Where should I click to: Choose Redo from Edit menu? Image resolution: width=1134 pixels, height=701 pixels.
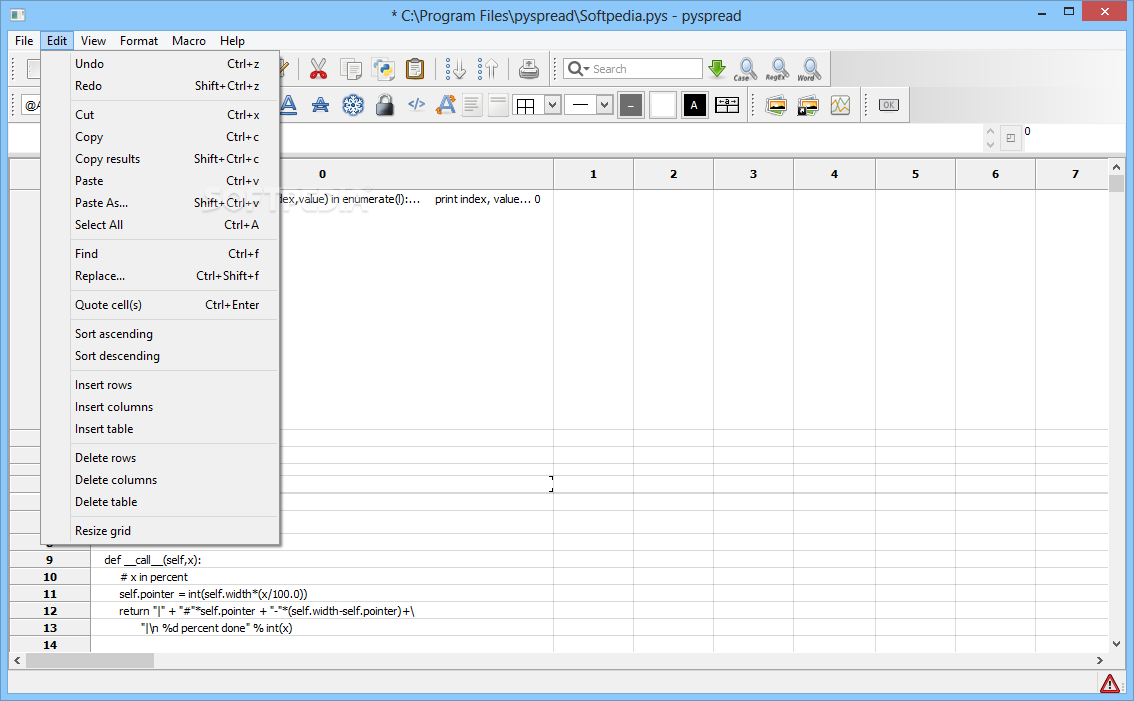pyautogui.click(x=160, y=85)
